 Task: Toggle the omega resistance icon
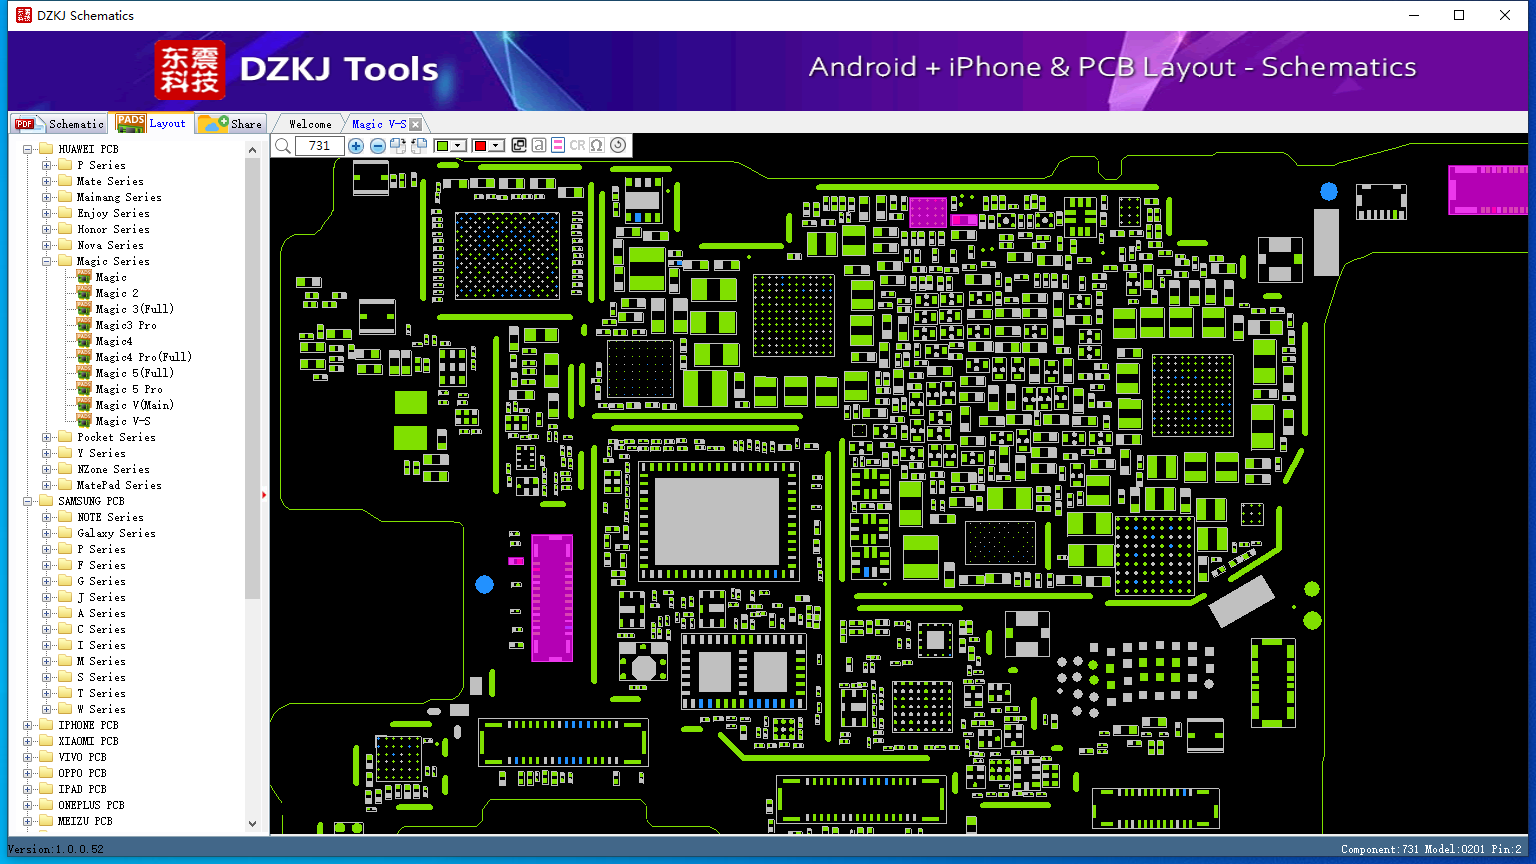point(597,146)
